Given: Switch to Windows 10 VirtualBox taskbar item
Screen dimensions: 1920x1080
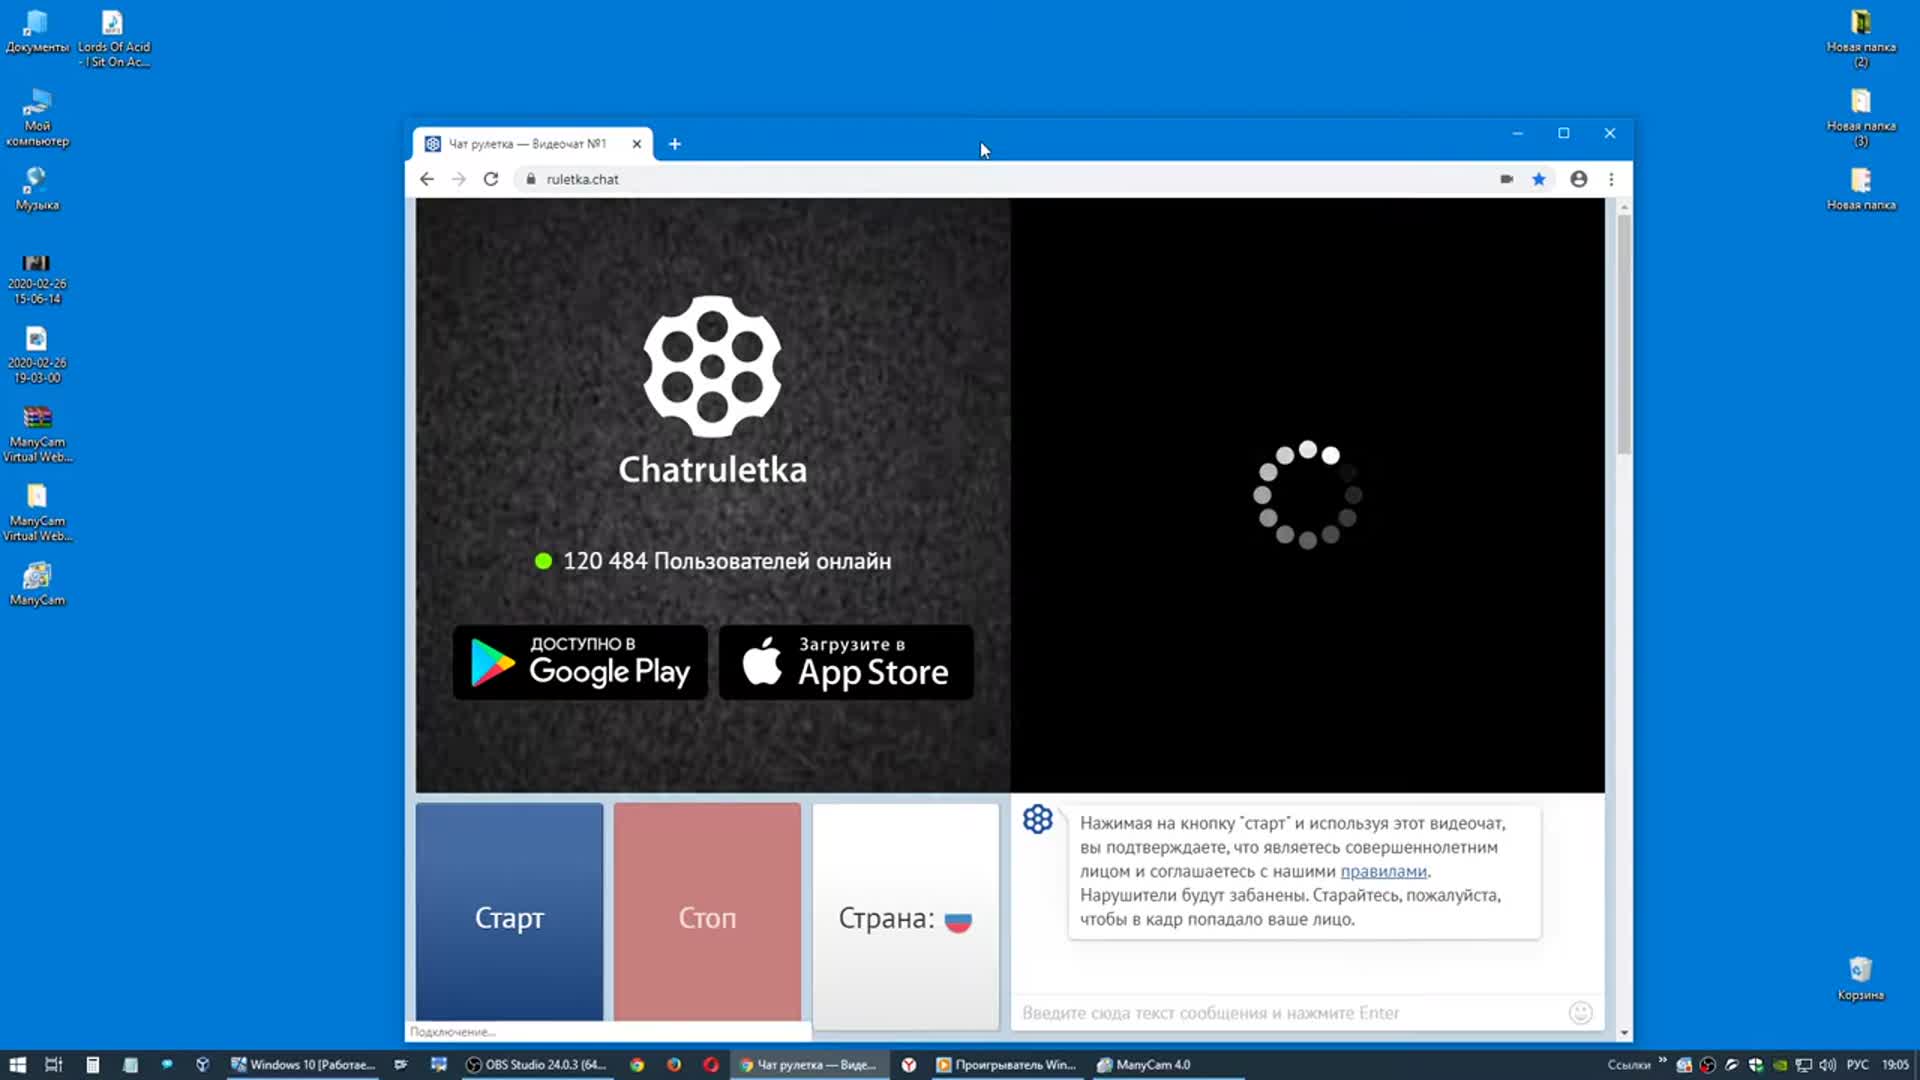Looking at the screenshot, I should click(x=303, y=1065).
